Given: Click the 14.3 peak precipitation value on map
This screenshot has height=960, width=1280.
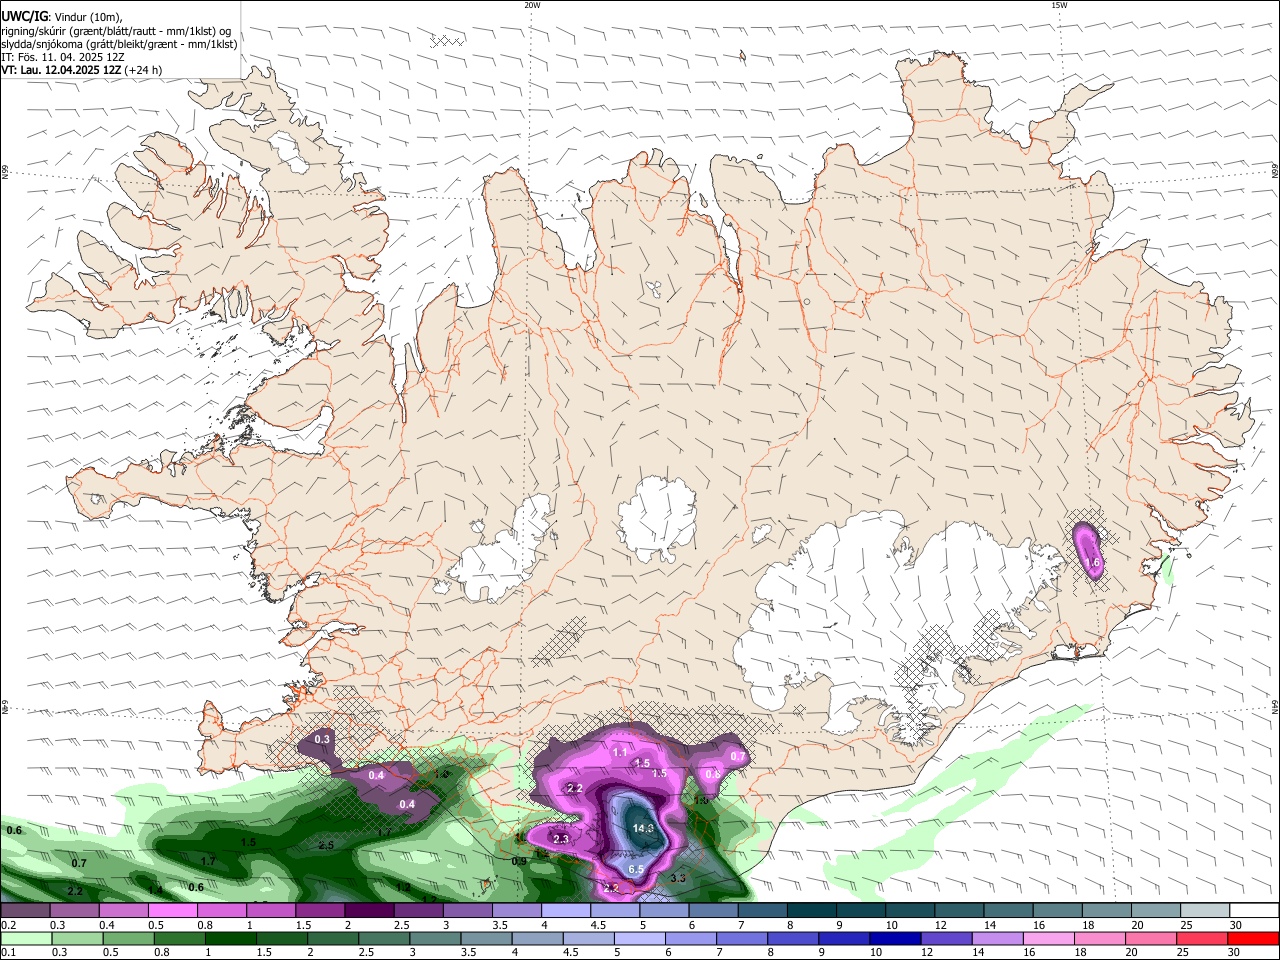Looking at the screenshot, I should coord(643,829).
